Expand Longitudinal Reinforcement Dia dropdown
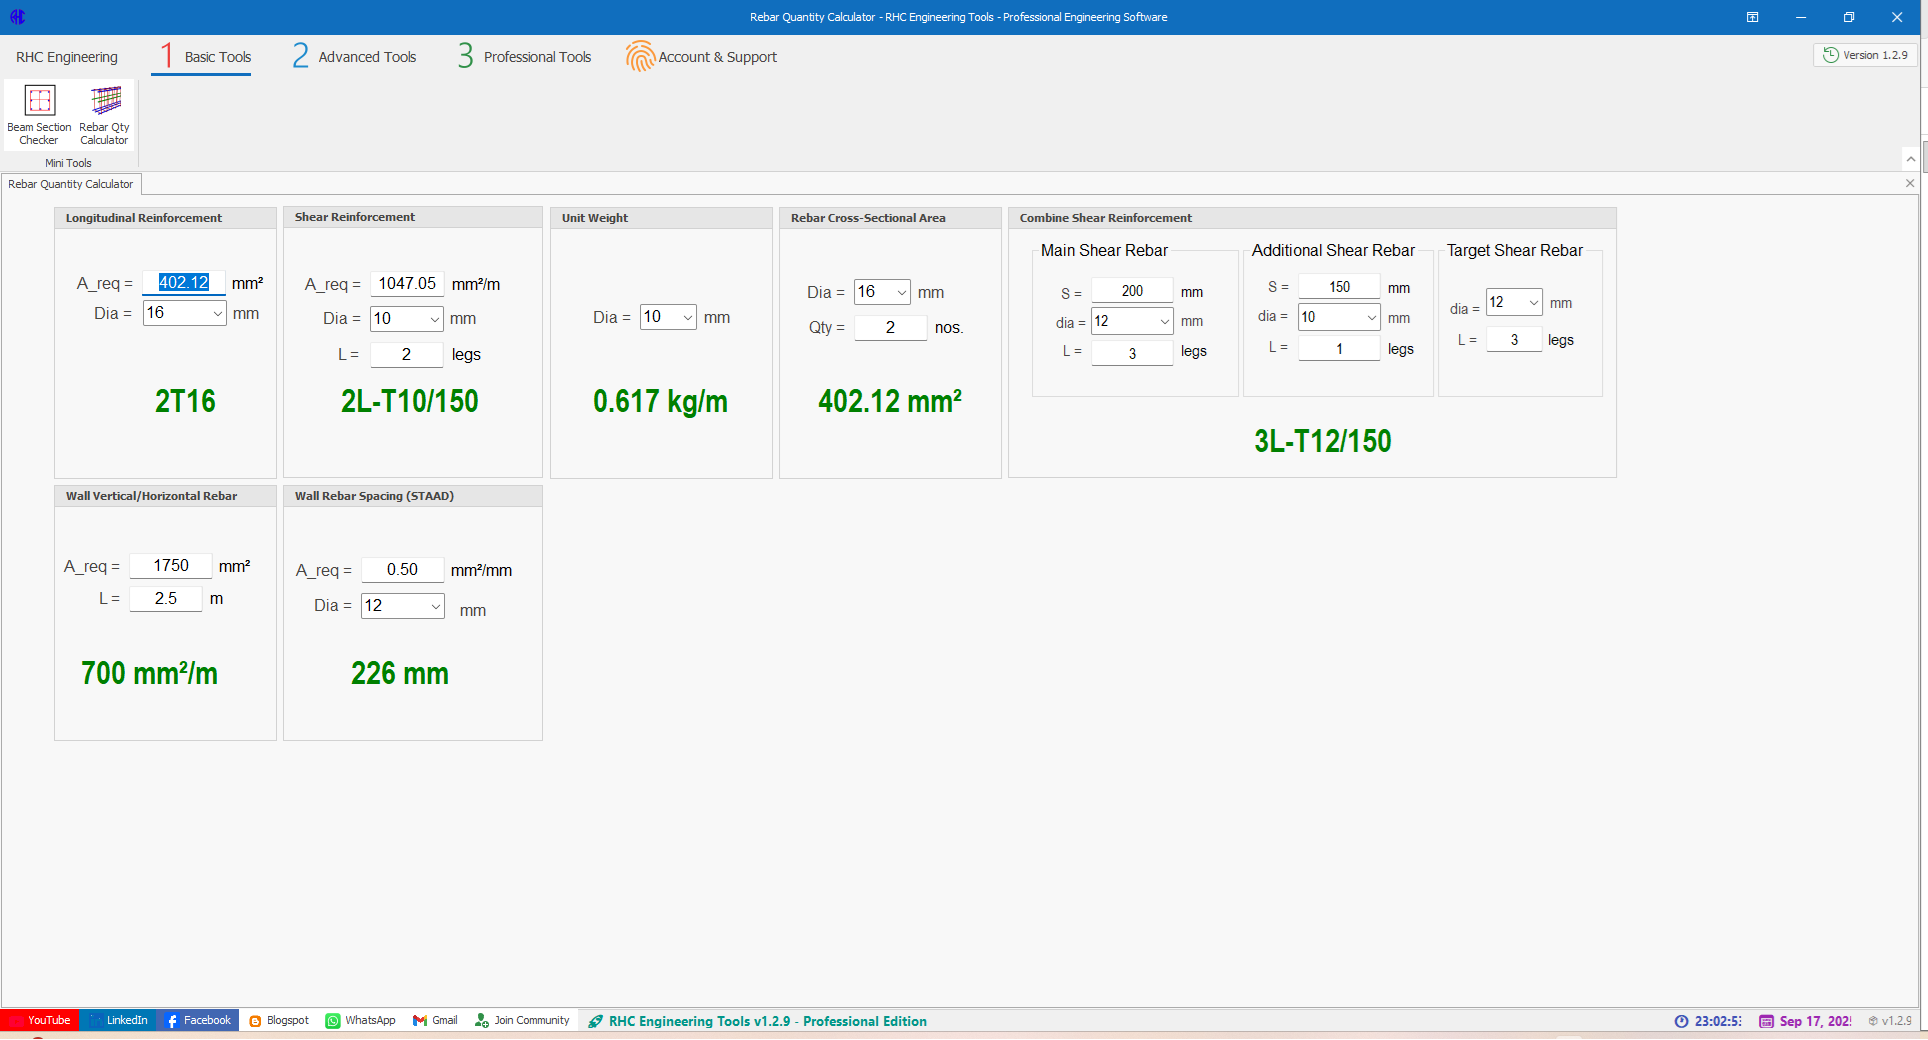The width and height of the screenshot is (1928, 1040). (217, 313)
